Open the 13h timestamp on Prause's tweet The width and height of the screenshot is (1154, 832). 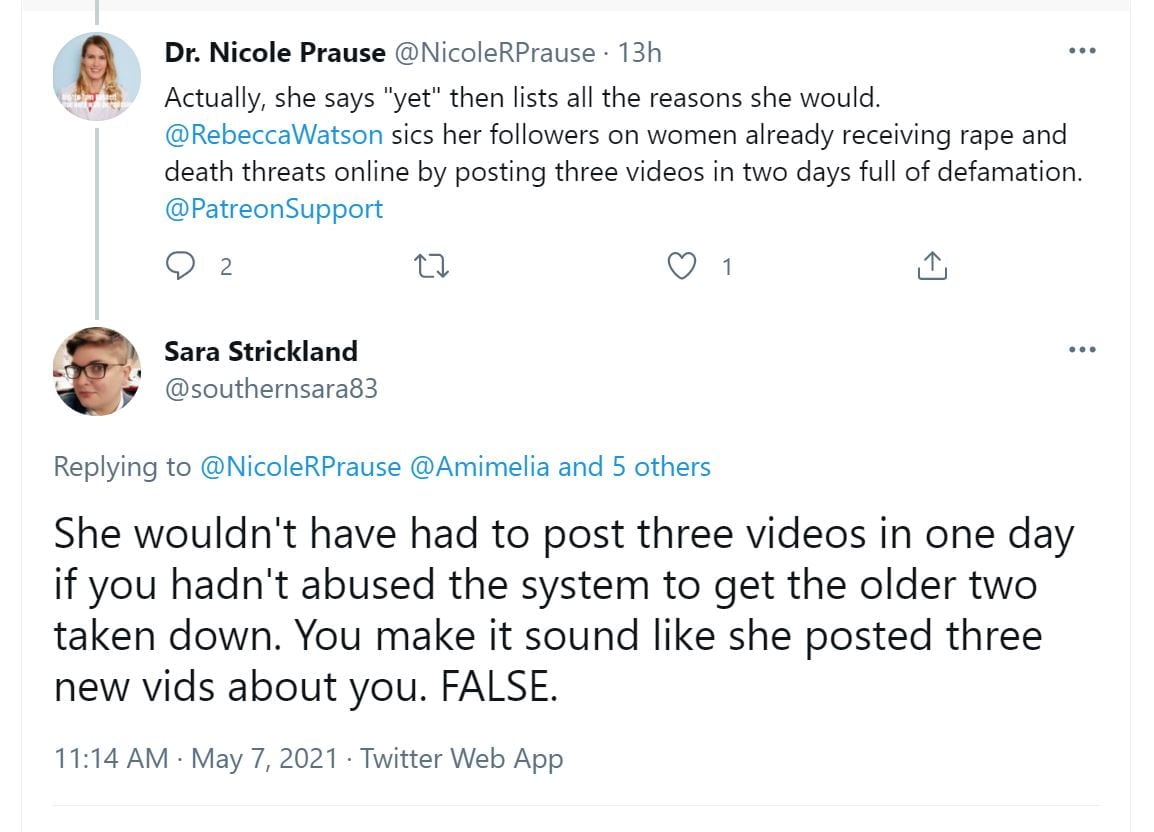640,53
